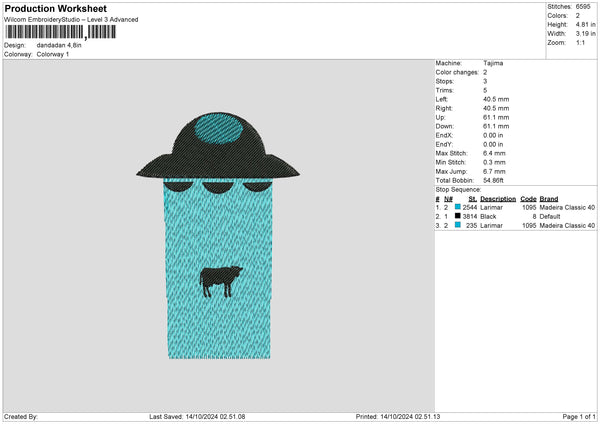Viewport: 600px width, 424px height.
Task: Click the 'Description' column header
Action: pos(498,199)
